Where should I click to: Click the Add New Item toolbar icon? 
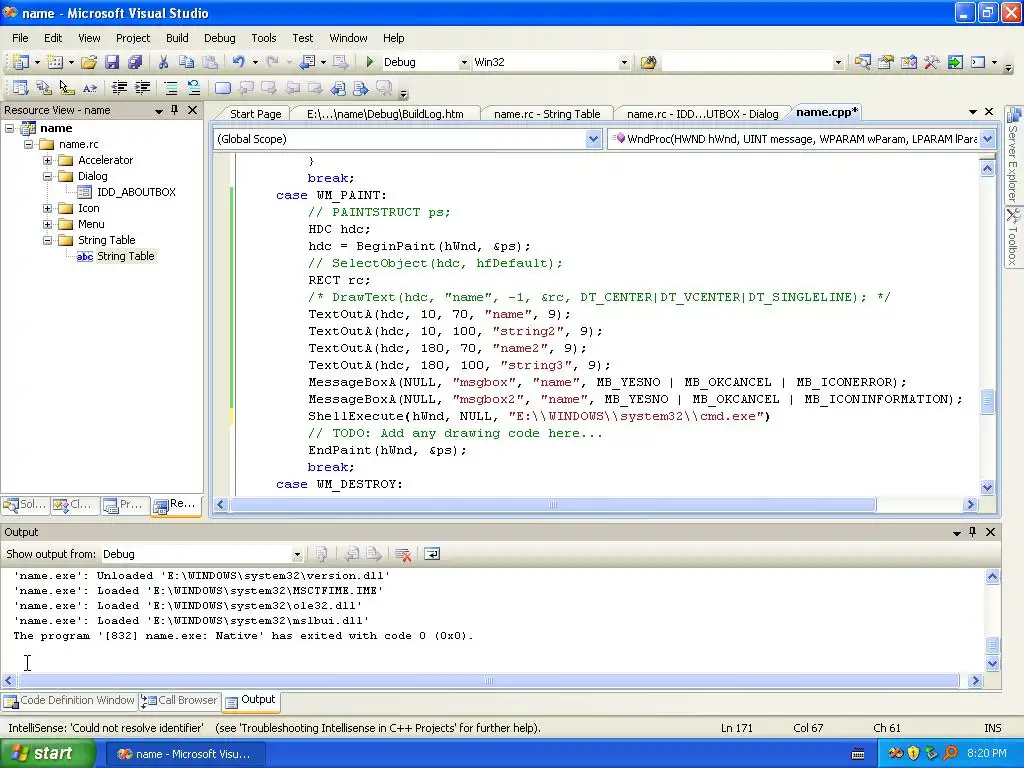tap(55, 62)
